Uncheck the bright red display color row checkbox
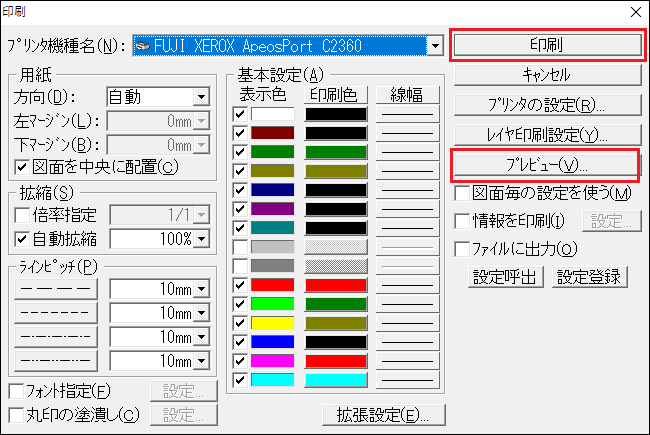 click(240, 285)
